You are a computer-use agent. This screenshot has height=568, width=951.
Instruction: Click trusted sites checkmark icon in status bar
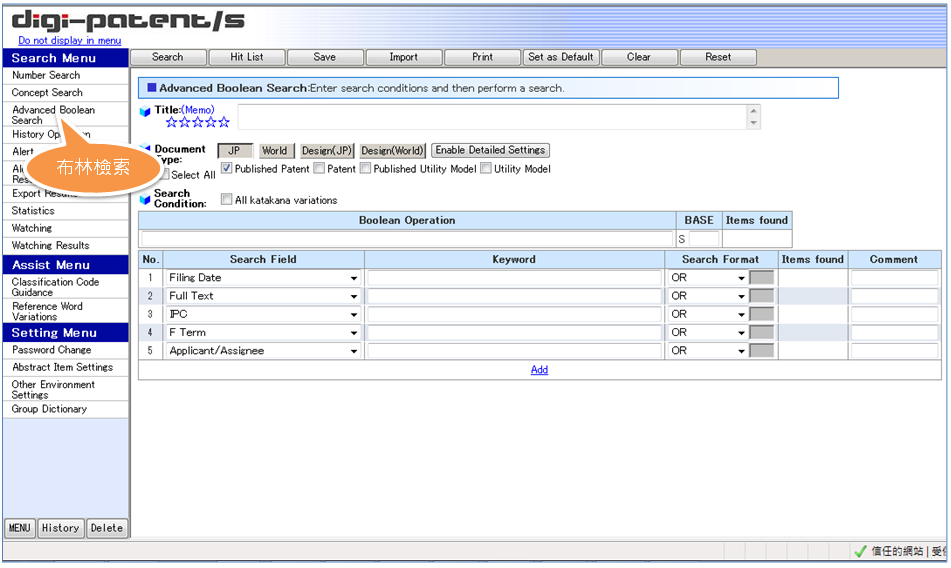click(x=859, y=552)
